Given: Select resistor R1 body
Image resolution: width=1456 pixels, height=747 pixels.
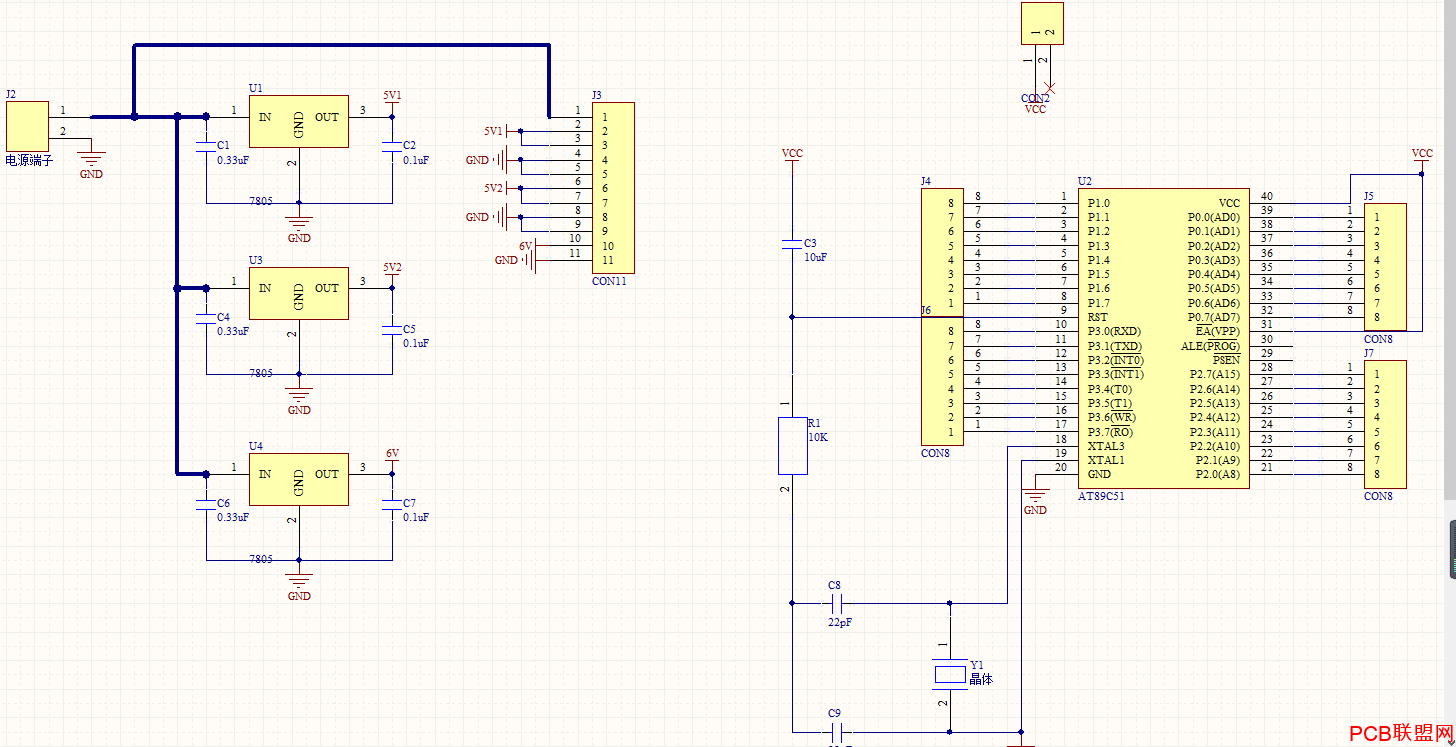Looking at the screenshot, I should tap(792, 446).
